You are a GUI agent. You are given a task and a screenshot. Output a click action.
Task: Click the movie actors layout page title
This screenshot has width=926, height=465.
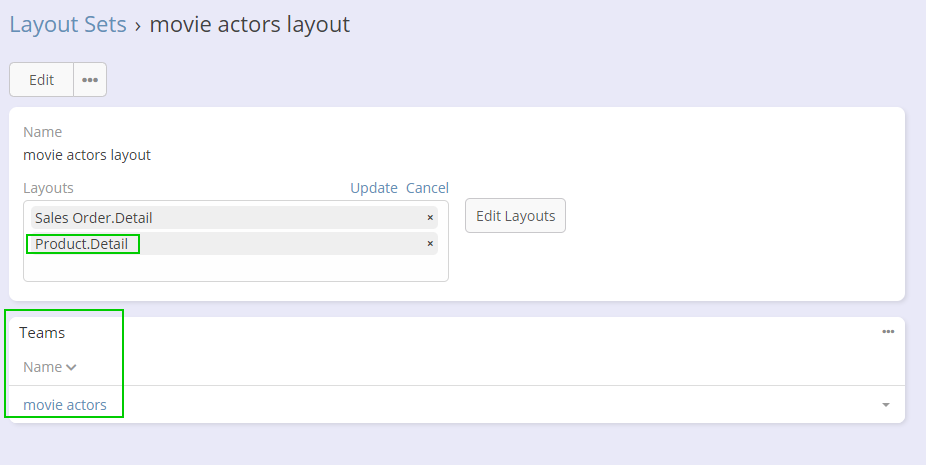click(250, 24)
